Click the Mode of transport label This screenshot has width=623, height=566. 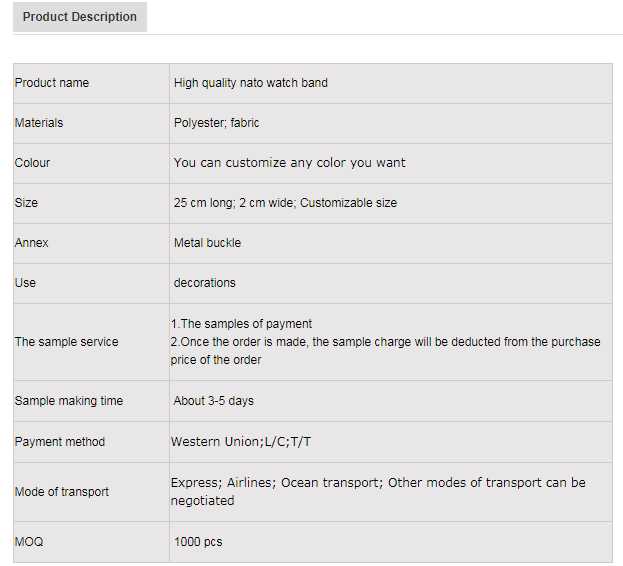tap(62, 492)
